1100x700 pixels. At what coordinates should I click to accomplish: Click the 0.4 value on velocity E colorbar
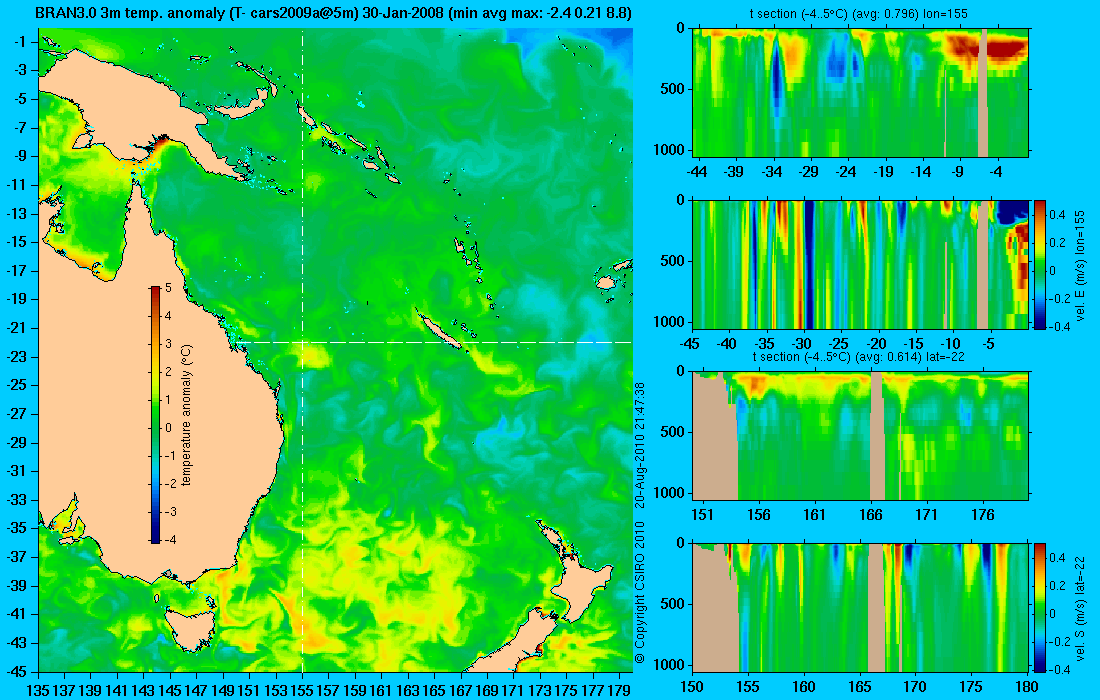point(1057,215)
